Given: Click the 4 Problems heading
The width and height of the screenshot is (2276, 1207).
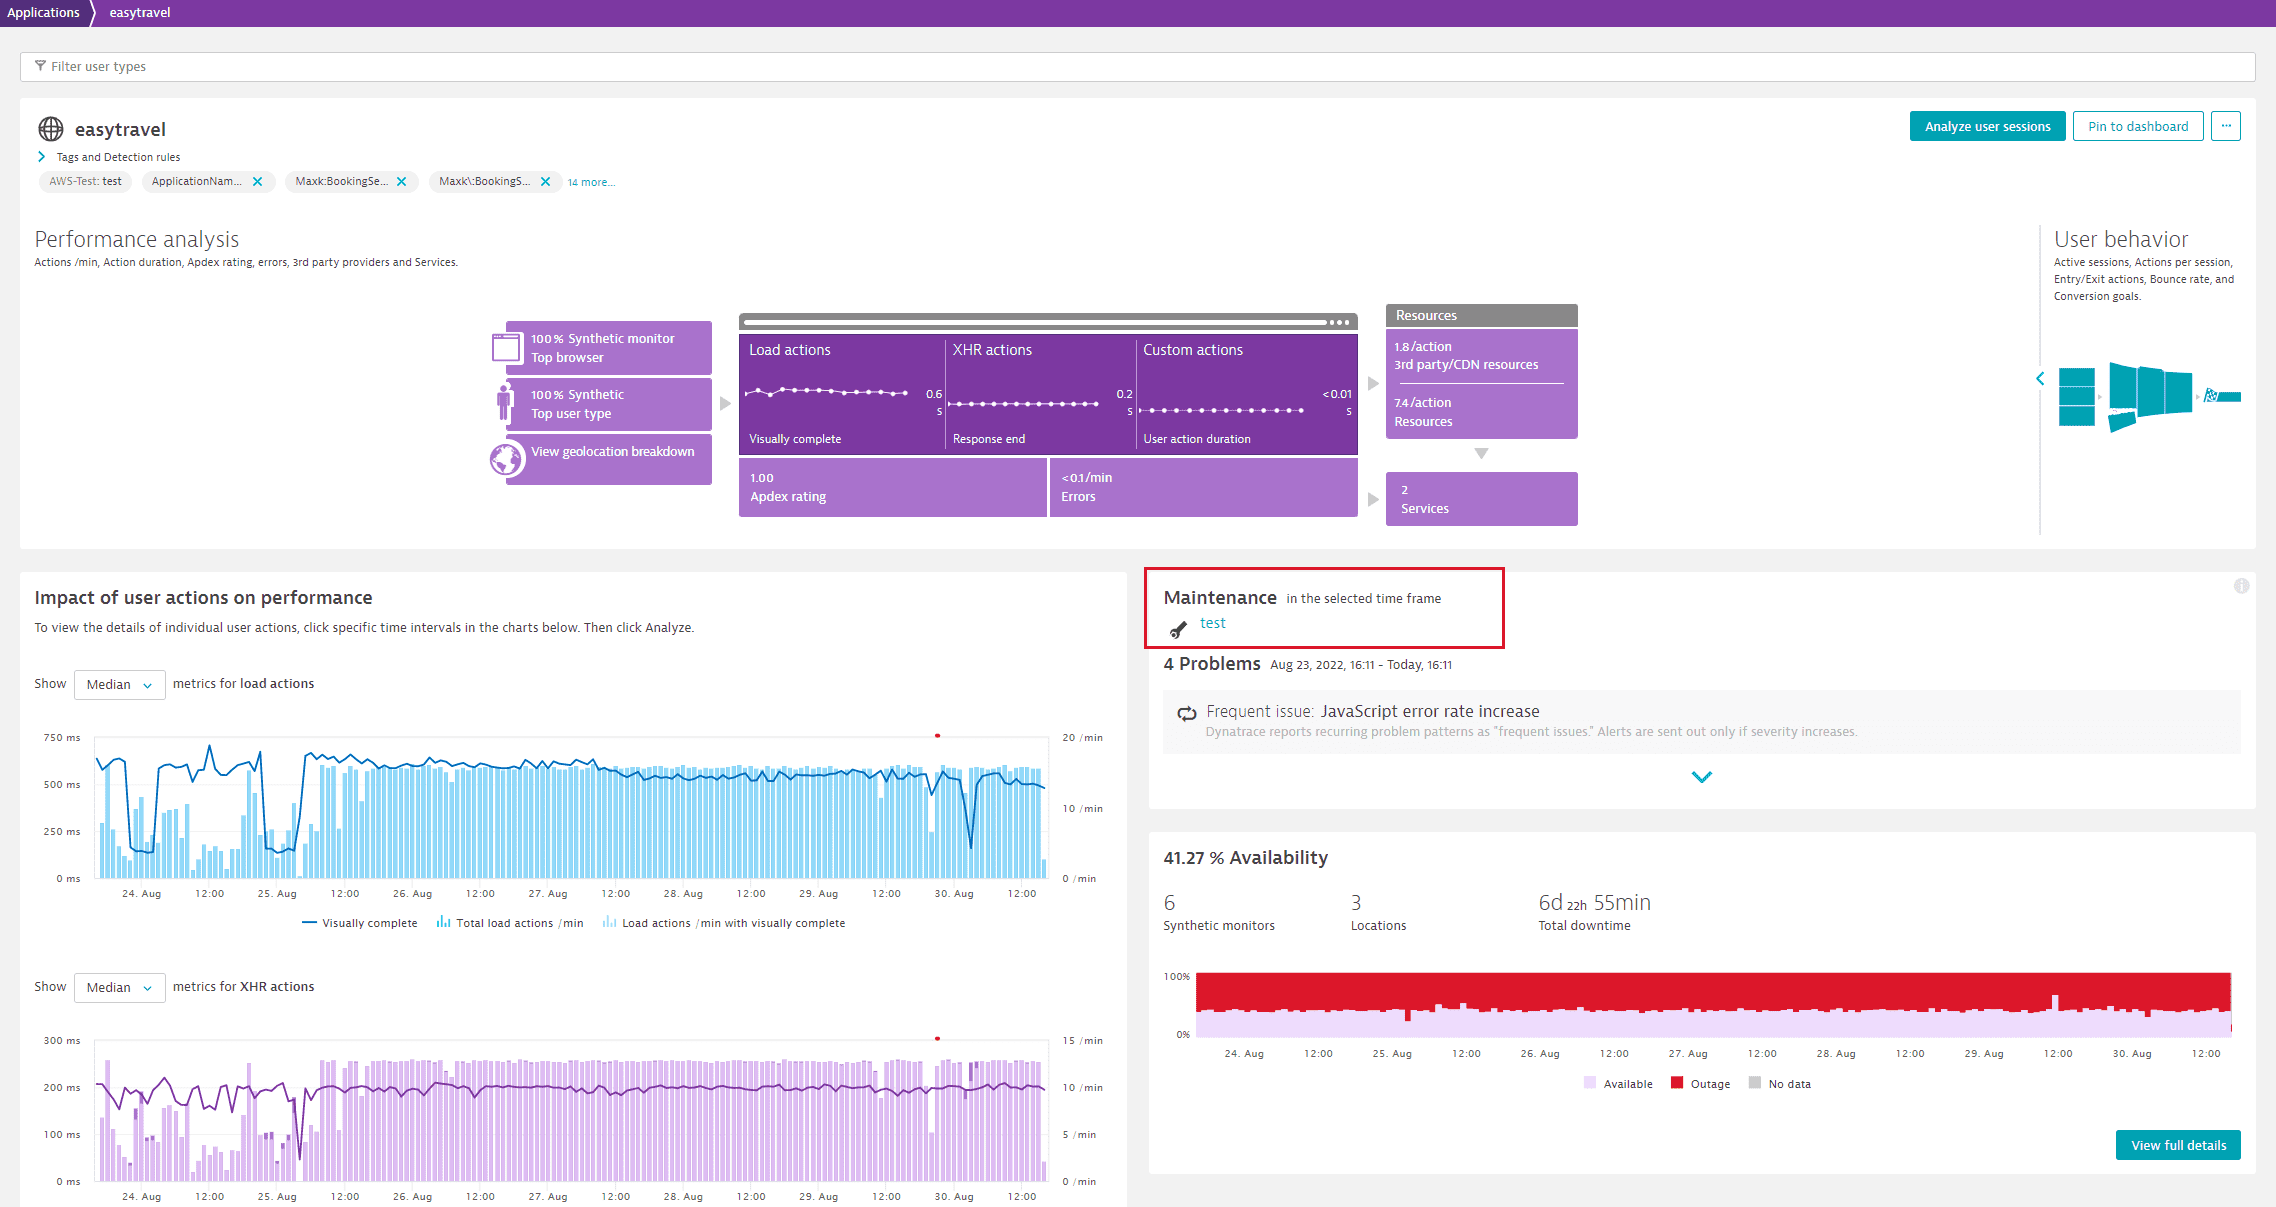Looking at the screenshot, I should click(x=1211, y=664).
